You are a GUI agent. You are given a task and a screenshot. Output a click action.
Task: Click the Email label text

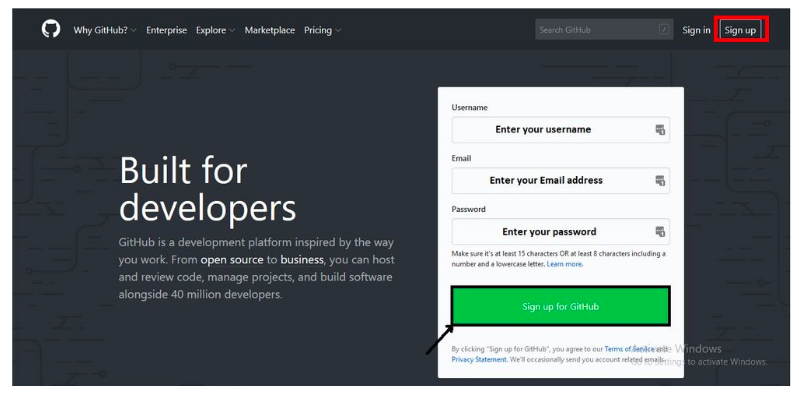point(461,159)
